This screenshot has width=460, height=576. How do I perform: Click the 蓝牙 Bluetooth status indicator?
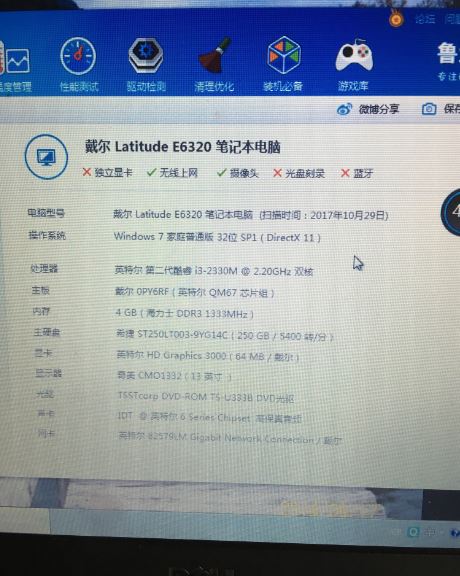(357, 173)
